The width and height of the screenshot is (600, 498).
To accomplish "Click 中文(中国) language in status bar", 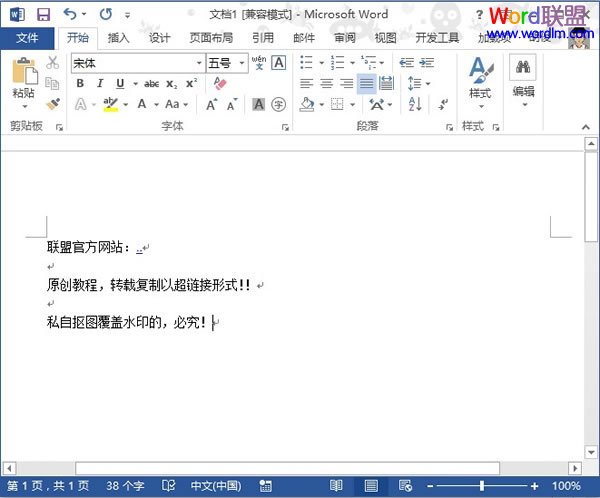I will pos(216,486).
